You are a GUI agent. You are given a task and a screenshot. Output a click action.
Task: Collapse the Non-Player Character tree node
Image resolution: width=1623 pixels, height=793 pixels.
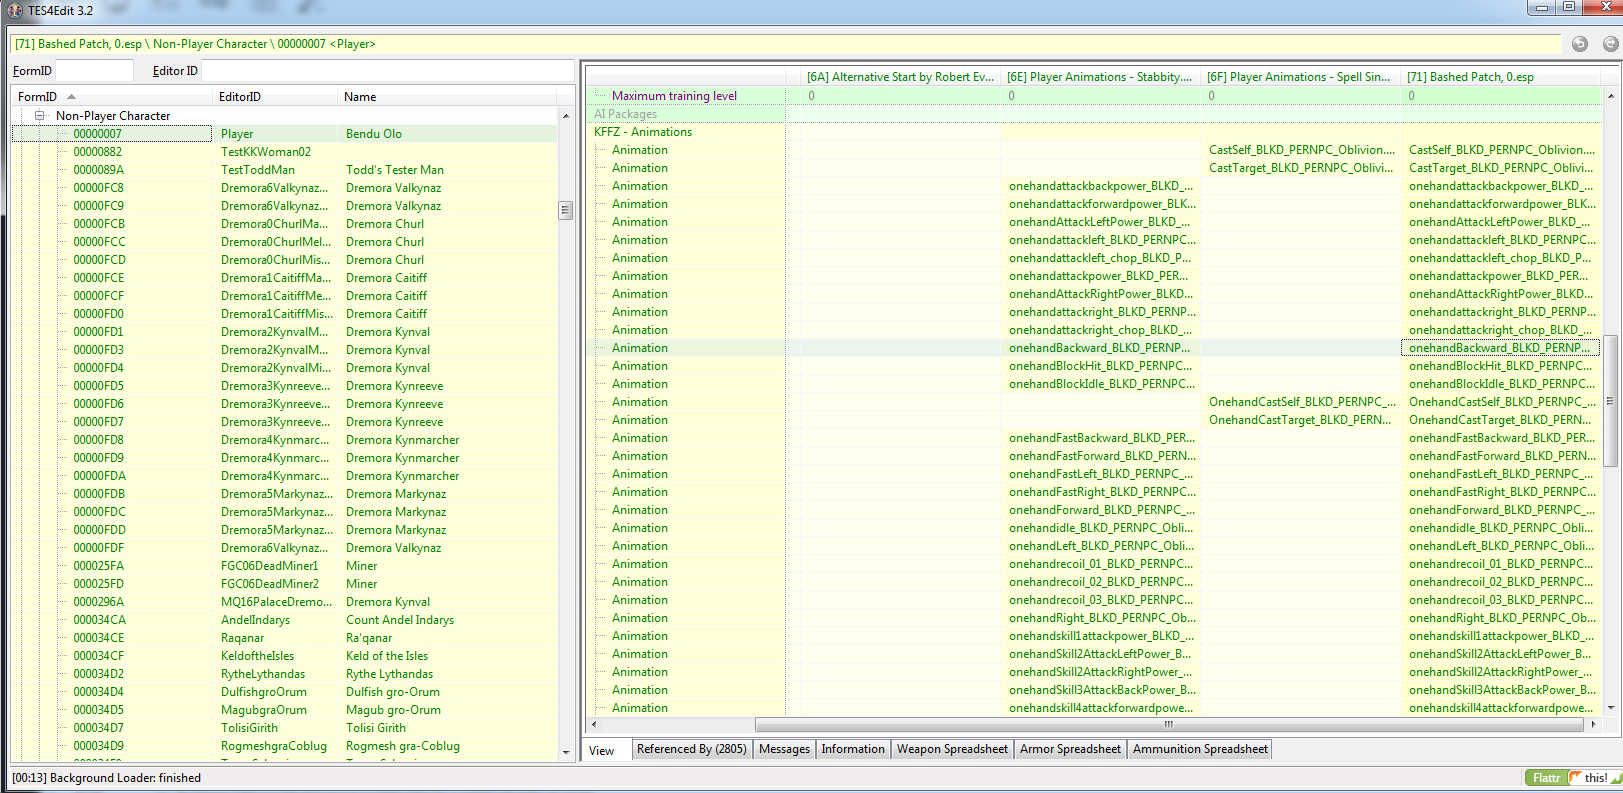40,115
